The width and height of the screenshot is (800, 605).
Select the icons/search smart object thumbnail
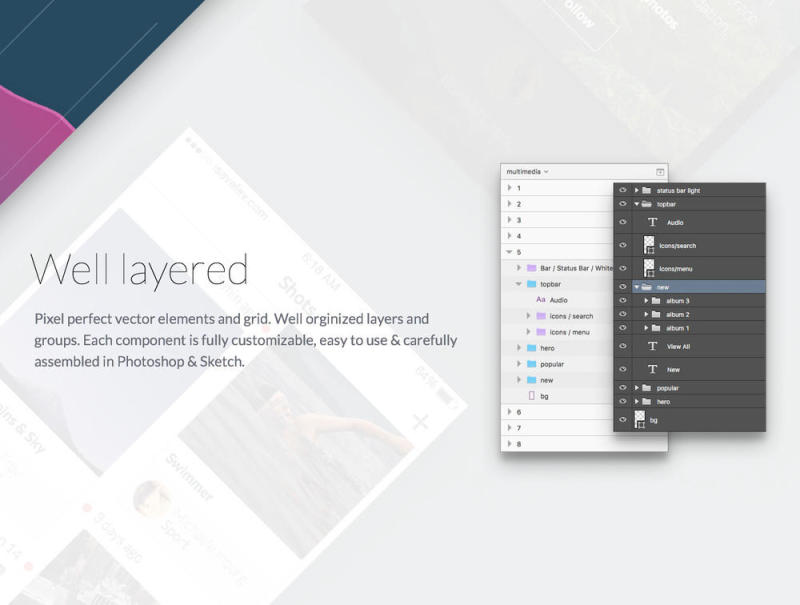coord(649,245)
